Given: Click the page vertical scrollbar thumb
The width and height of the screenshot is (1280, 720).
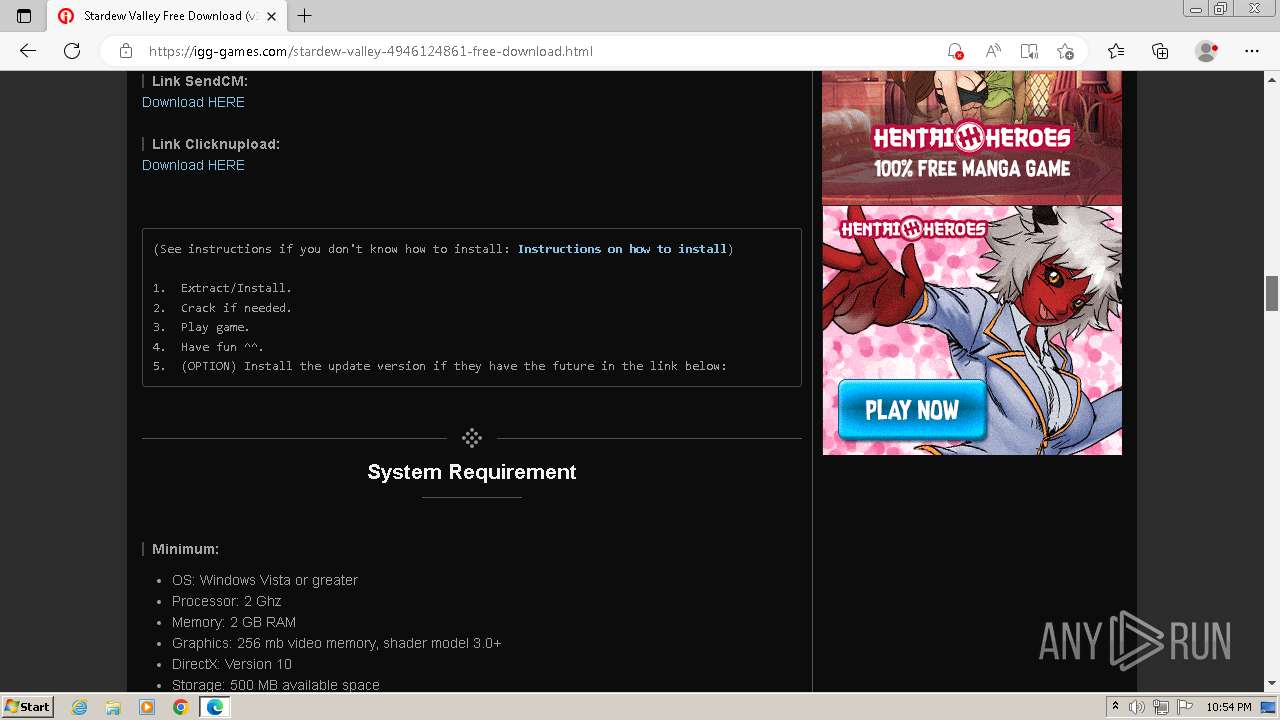Looking at the screenshot, I should pos(1272,293).
